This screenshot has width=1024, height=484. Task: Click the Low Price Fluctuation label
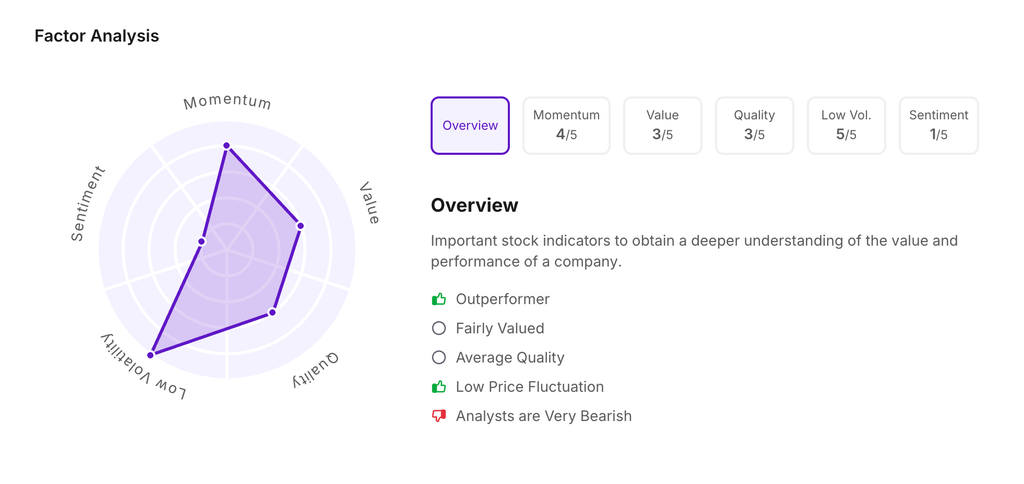[x=530, y=387]
